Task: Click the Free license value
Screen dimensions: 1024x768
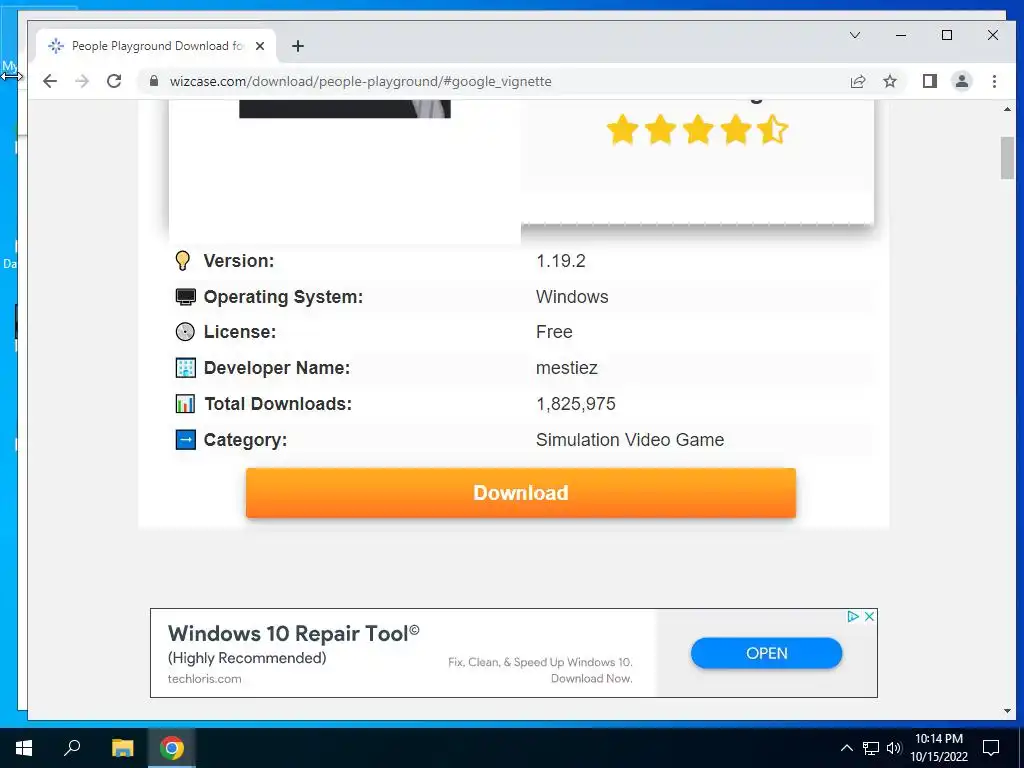Action: (x=554, y=332)
